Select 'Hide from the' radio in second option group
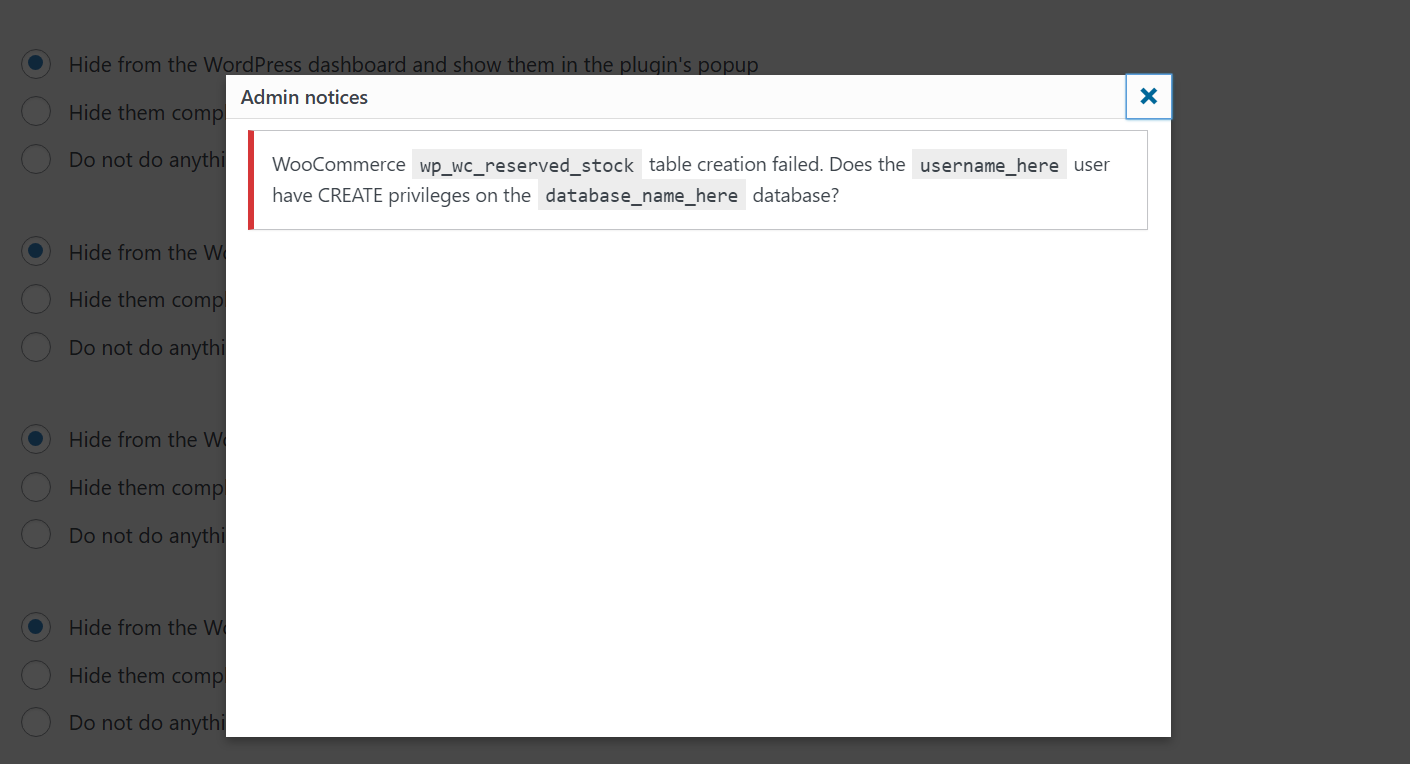This screenshot has width=1410, height=764. click(x=36, y=251)
